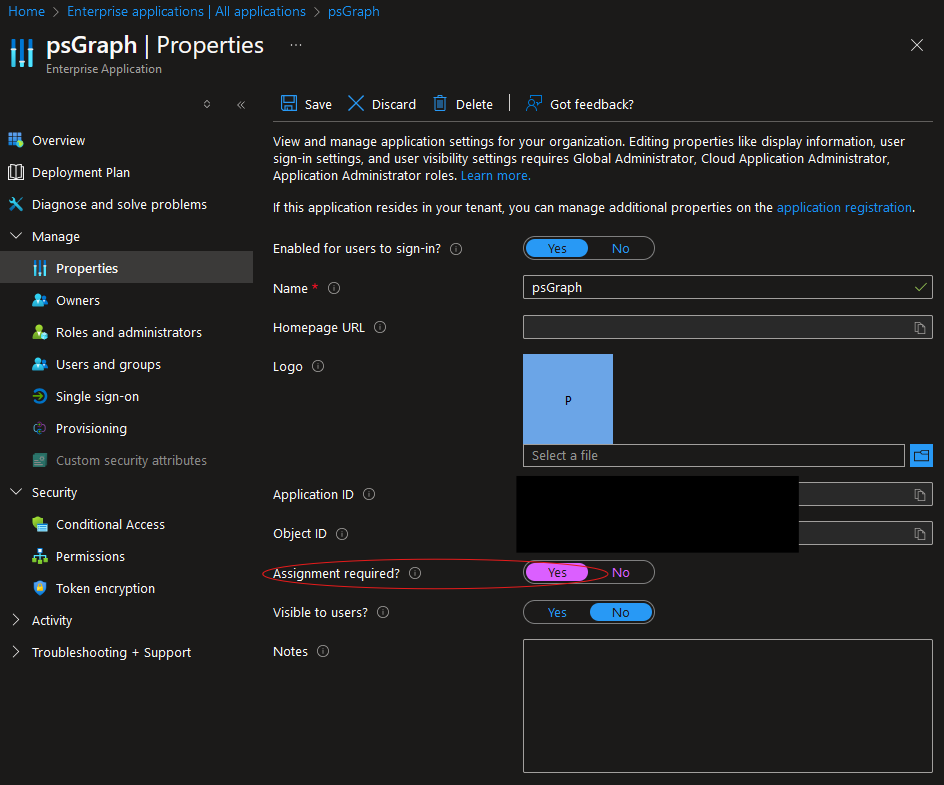Browse for a logo using the folder icon
944x785 pixels.
click(921, 455)
